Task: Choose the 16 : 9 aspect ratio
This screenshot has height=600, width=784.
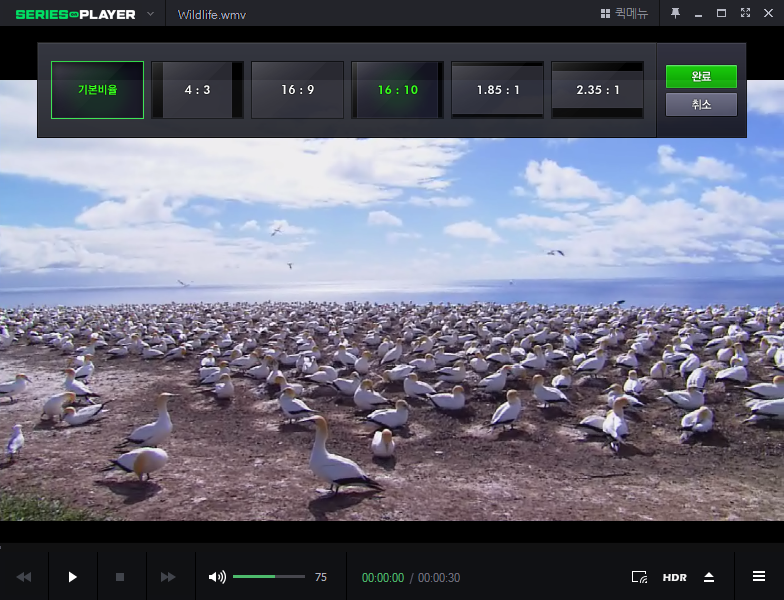Action: coord(298,90)
